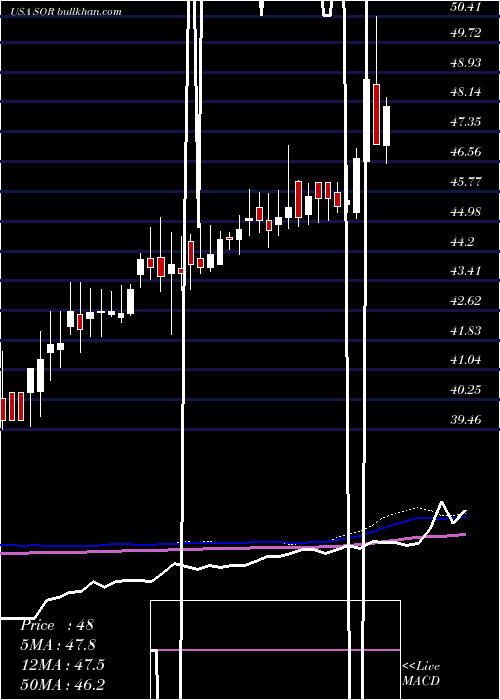
Task: Click the tall red candlestick near 48.14
Action: point(376,114)
